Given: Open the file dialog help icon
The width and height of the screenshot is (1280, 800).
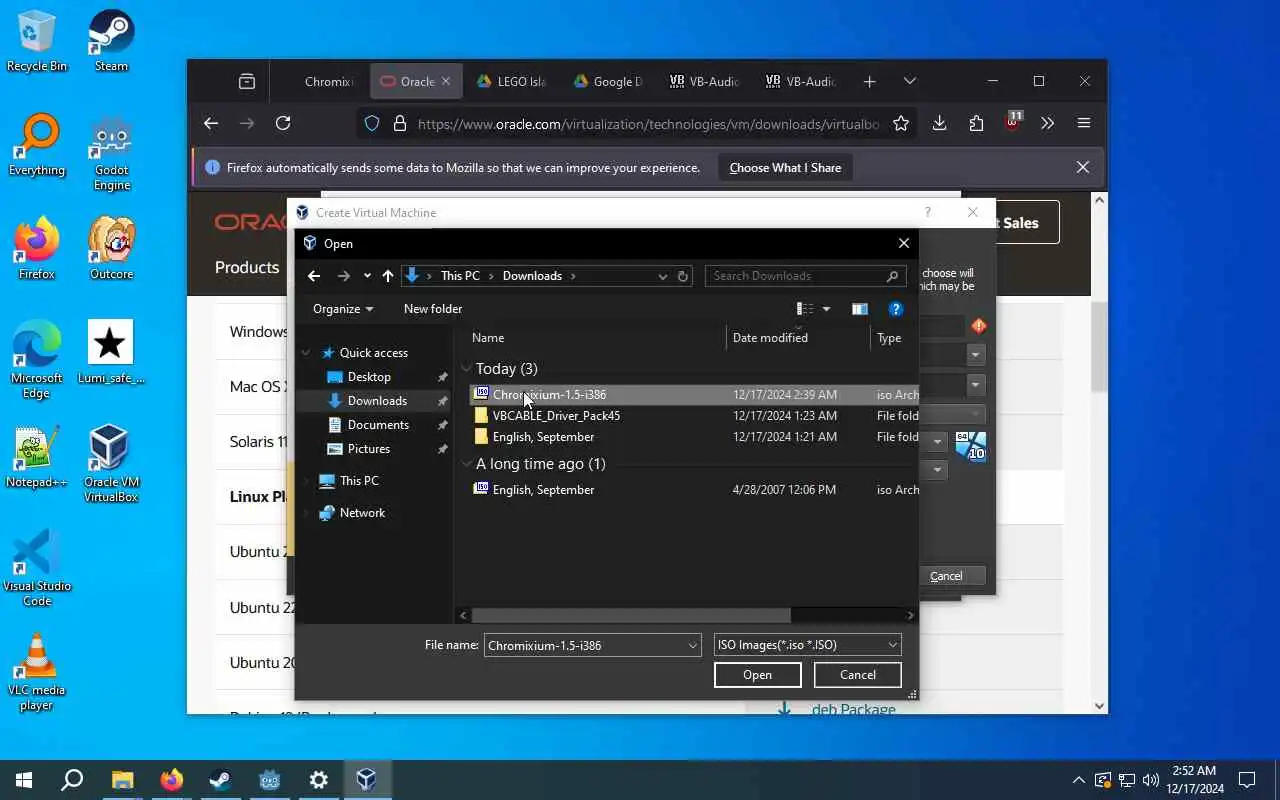Looking at the screenshot, I should [896, 309].
